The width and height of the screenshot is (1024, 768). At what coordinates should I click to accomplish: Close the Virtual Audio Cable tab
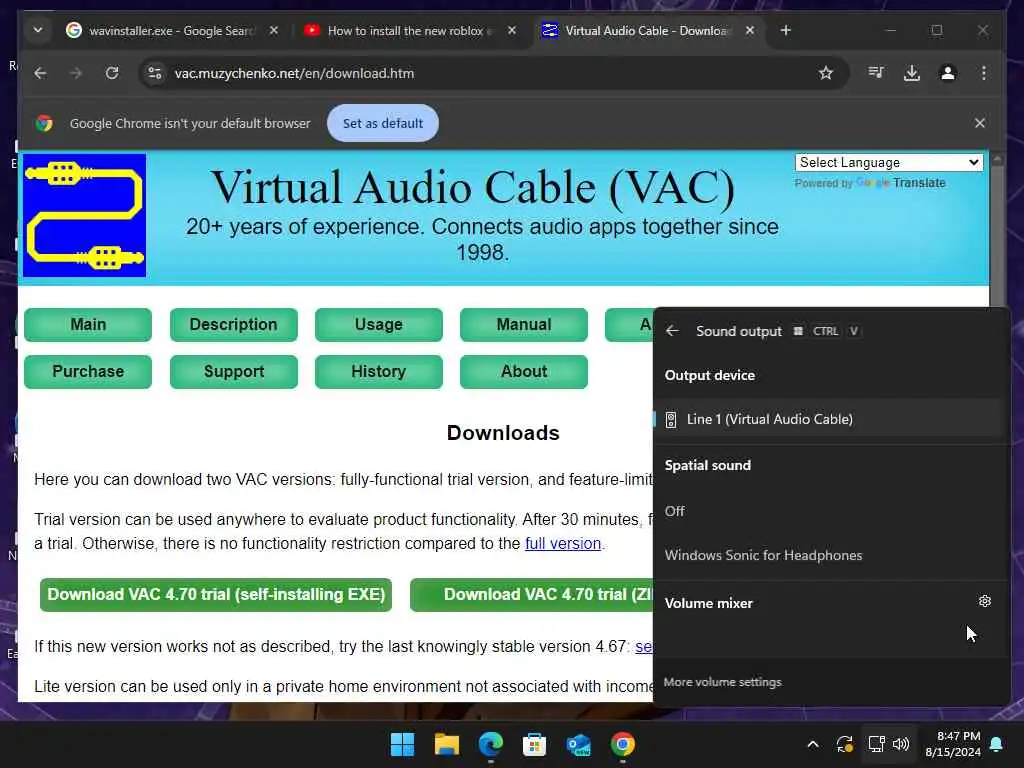[x=750, y=30]
